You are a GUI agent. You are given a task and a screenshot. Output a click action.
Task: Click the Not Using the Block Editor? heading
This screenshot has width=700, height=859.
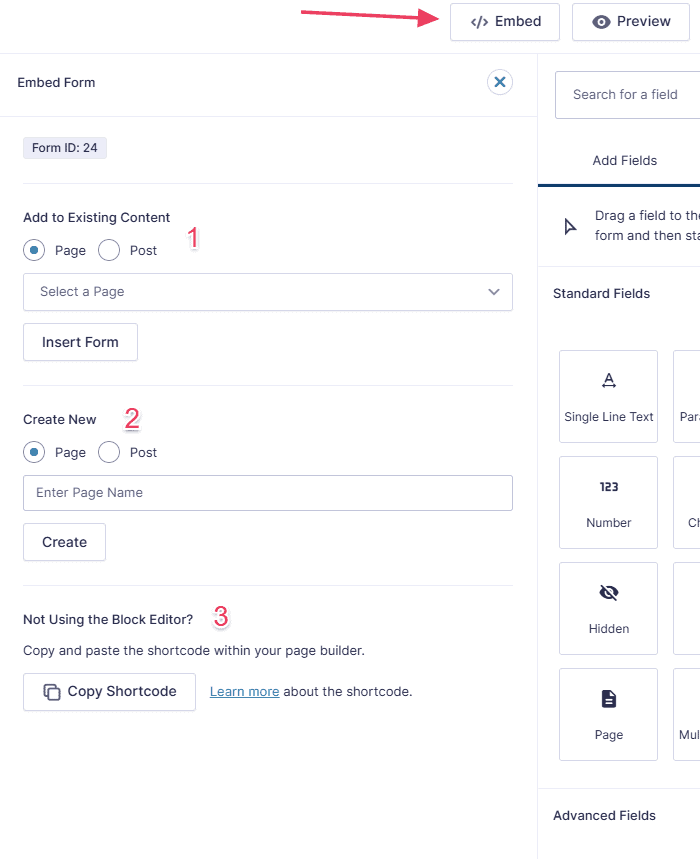pyautogui.click(x=108, y=620)
